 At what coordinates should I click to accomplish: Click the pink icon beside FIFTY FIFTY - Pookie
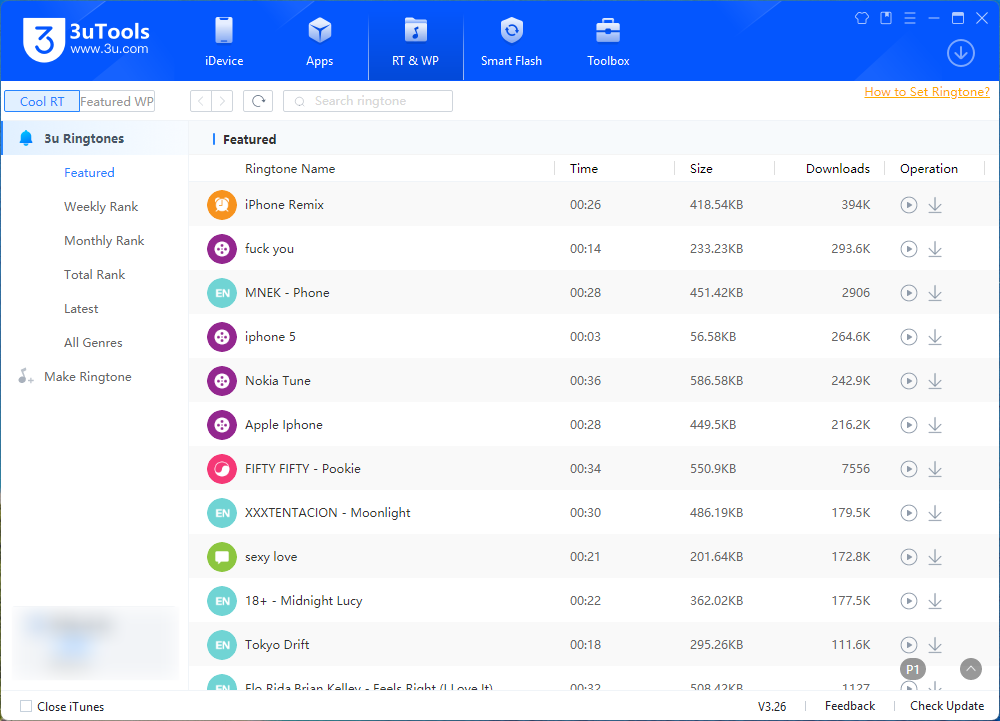tap(222, 469)
